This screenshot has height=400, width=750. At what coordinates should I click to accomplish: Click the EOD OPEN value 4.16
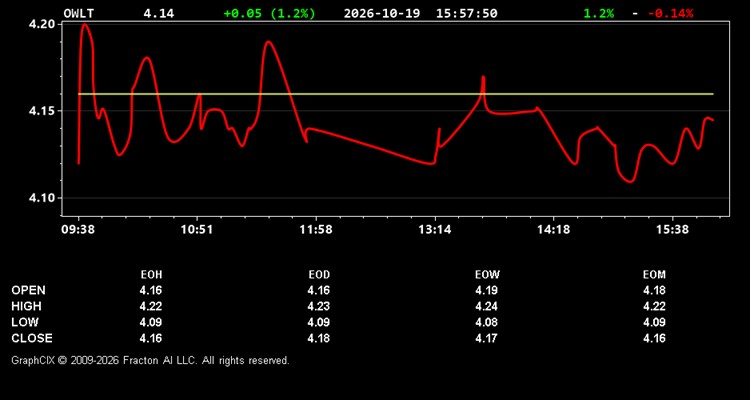tap(319, 290)
